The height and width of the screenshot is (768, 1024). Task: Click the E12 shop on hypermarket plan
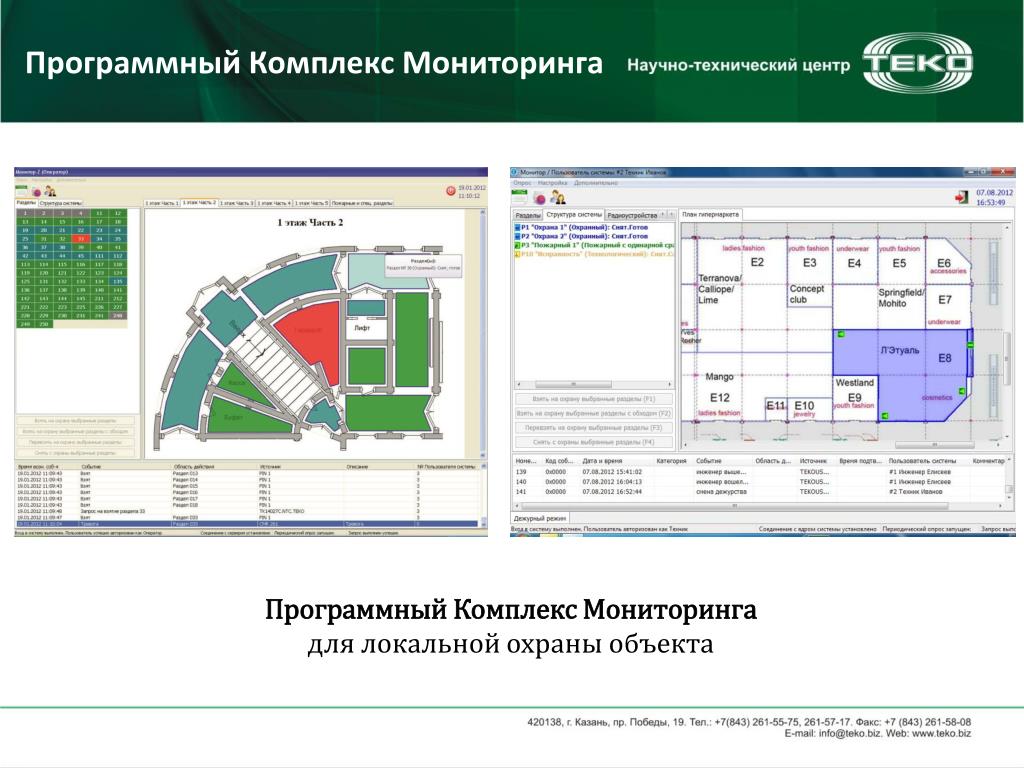pyautogui.click(x=720, y=397)
